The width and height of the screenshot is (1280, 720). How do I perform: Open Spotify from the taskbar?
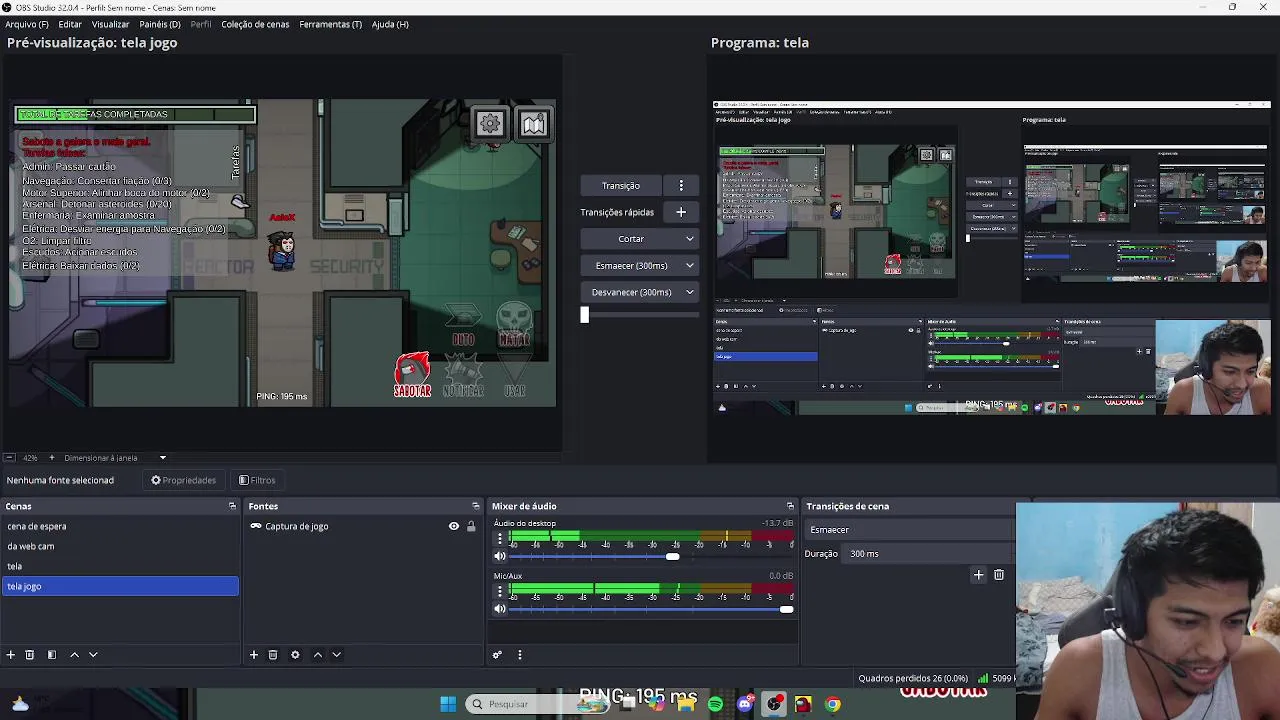point(715,704)
